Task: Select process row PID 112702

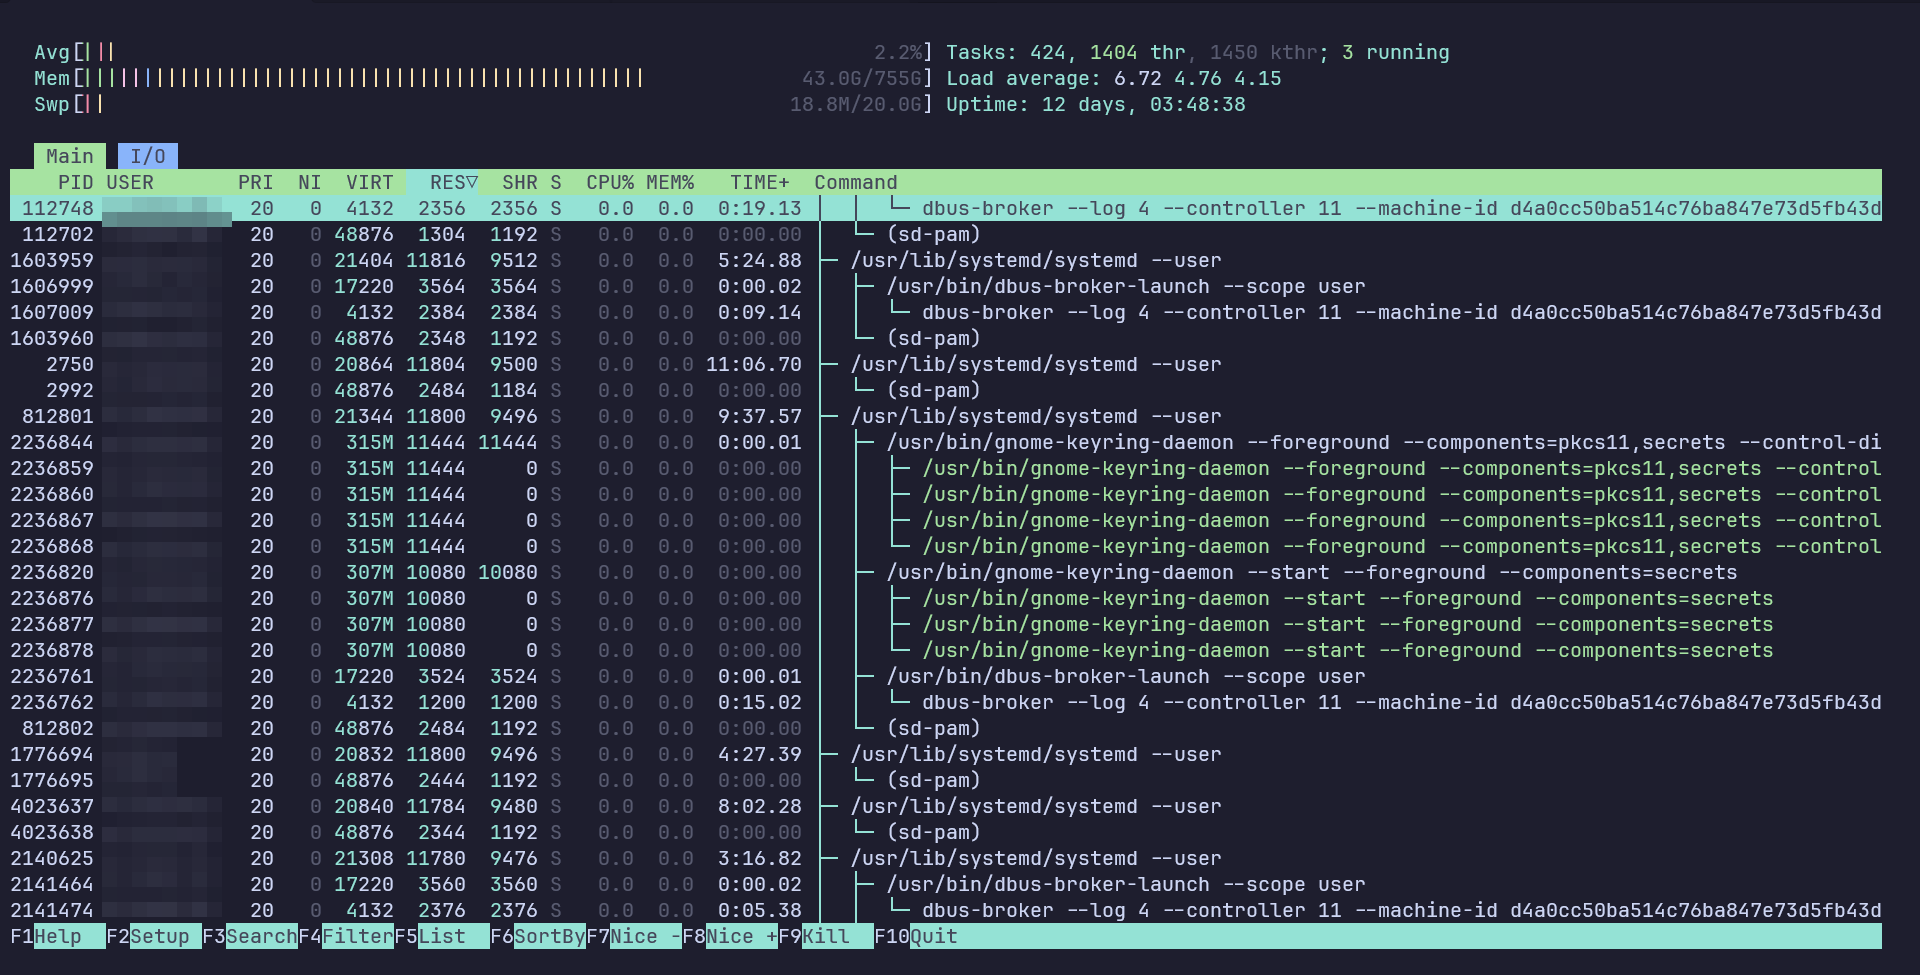Action: [x=946, y=234]
